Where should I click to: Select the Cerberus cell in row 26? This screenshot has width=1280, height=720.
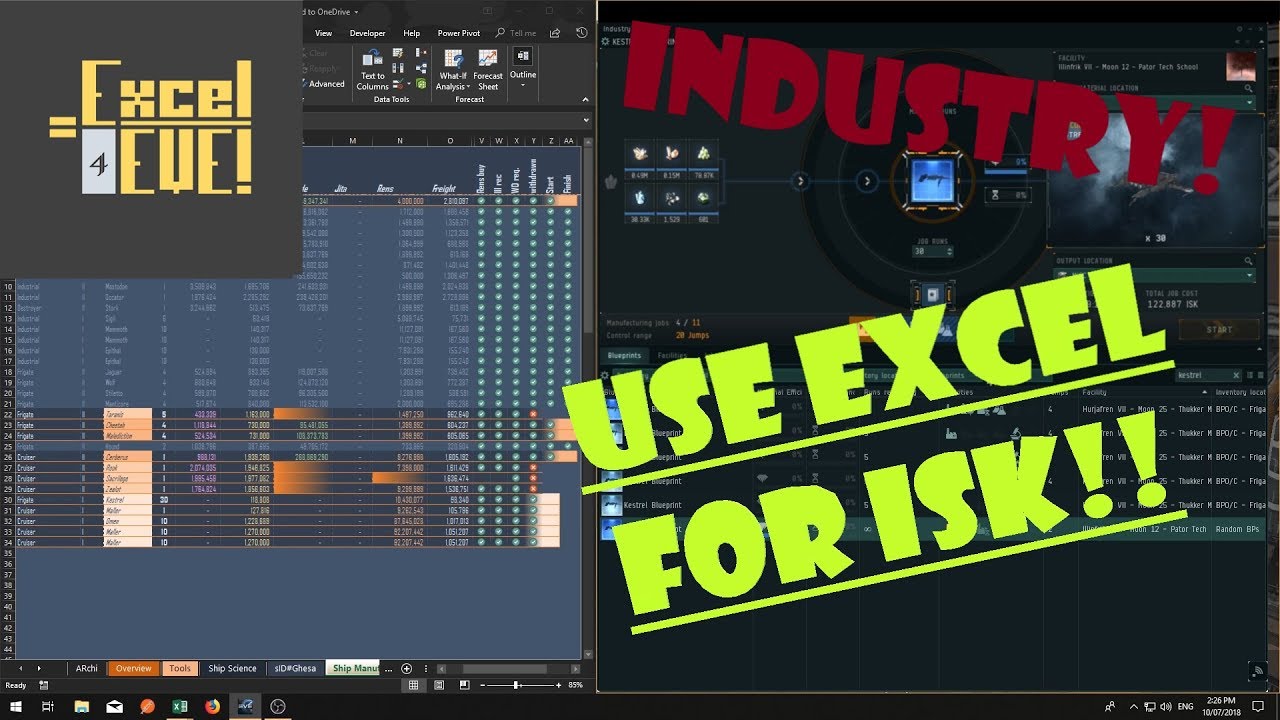coord(127,456)
